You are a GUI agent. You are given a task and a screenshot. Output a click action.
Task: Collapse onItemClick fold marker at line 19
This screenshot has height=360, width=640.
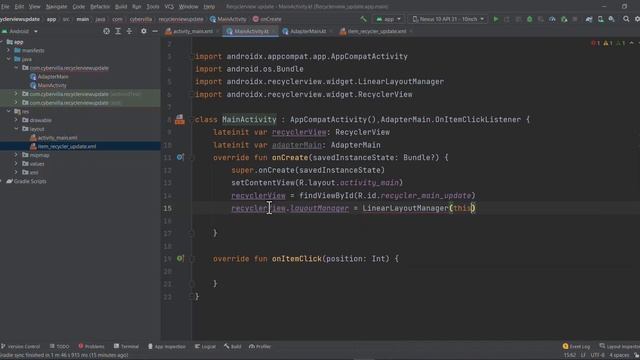[x=191, y=259]
